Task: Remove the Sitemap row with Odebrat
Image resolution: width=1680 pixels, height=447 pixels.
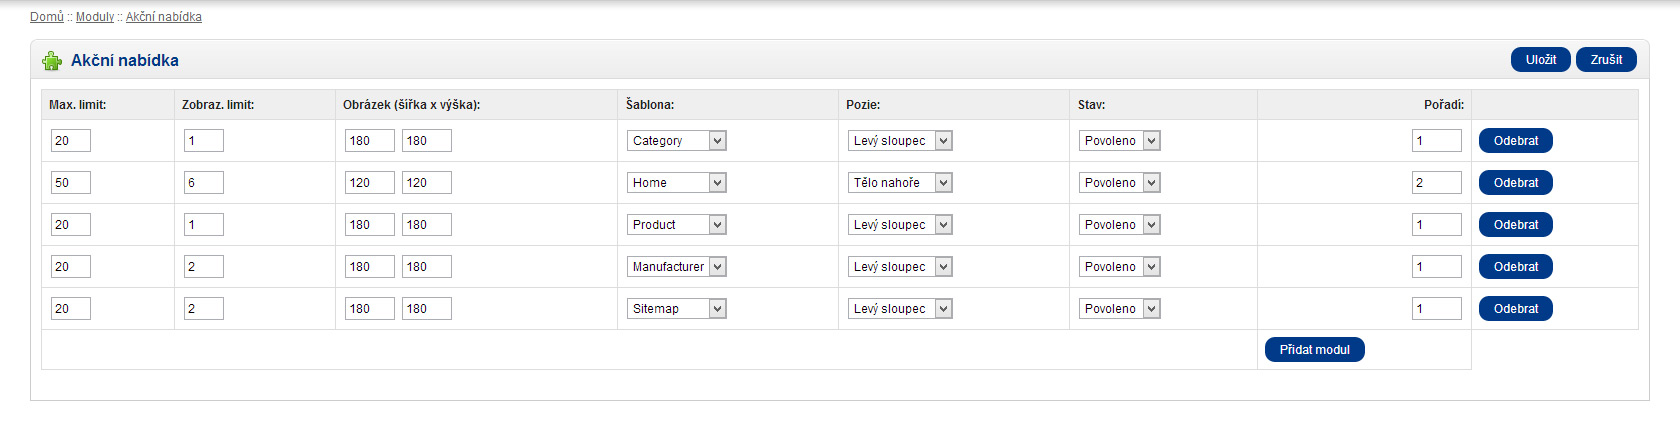Action: tap(1516, 309)
